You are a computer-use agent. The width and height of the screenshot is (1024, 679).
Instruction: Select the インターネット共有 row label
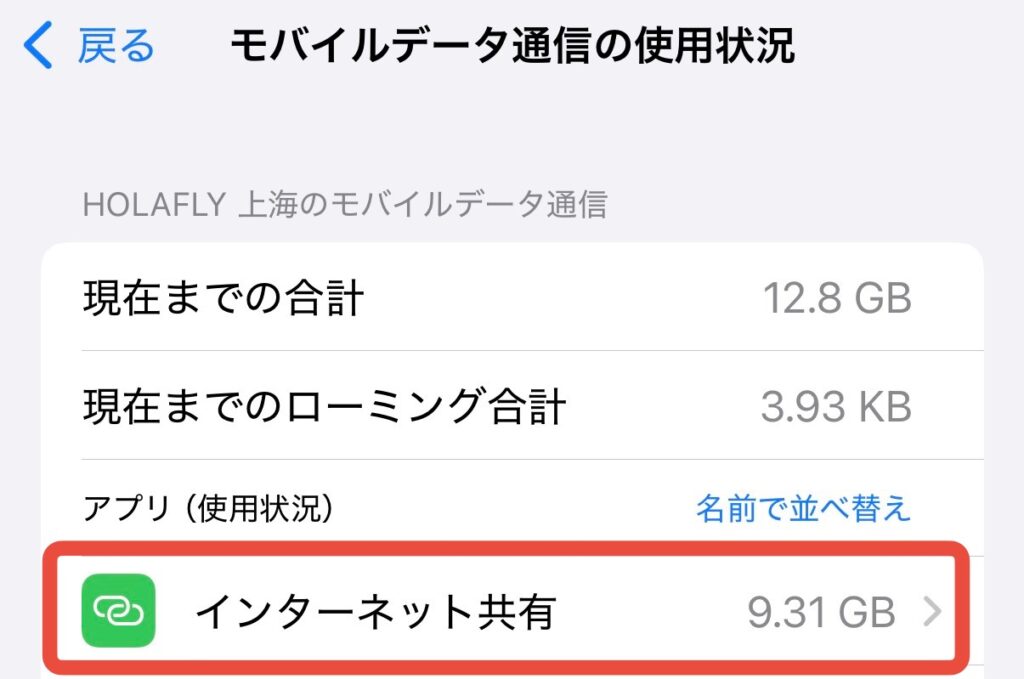coord(375,611)
